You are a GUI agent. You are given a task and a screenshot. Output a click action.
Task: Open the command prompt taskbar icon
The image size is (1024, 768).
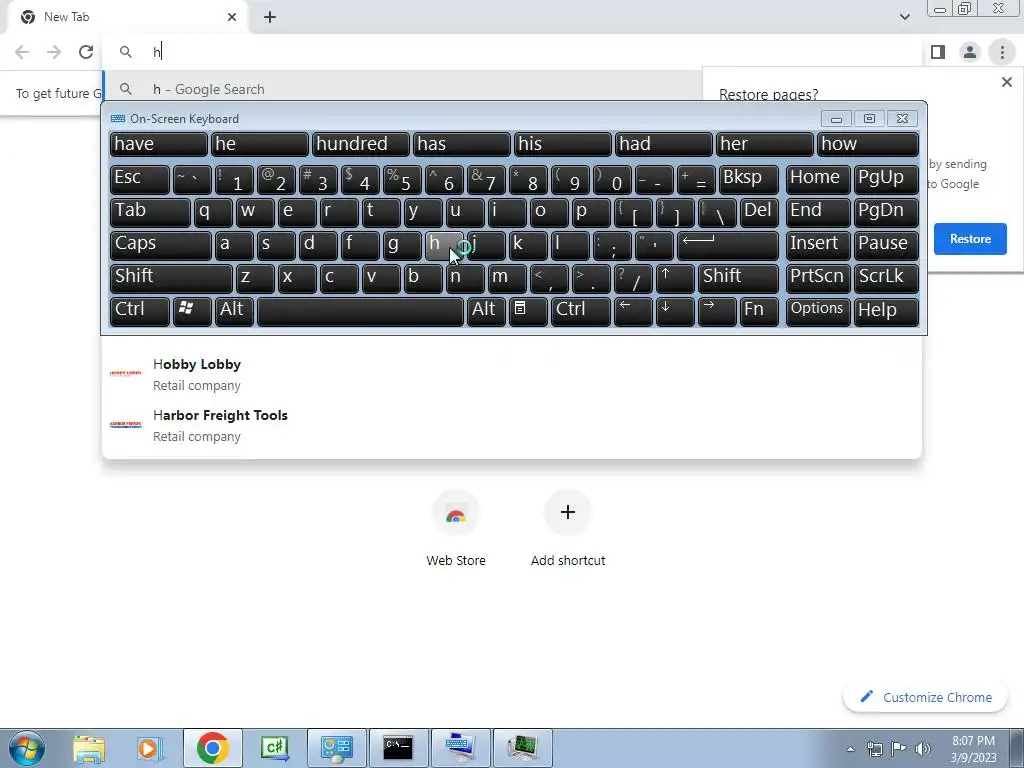(x=398, y=748)
